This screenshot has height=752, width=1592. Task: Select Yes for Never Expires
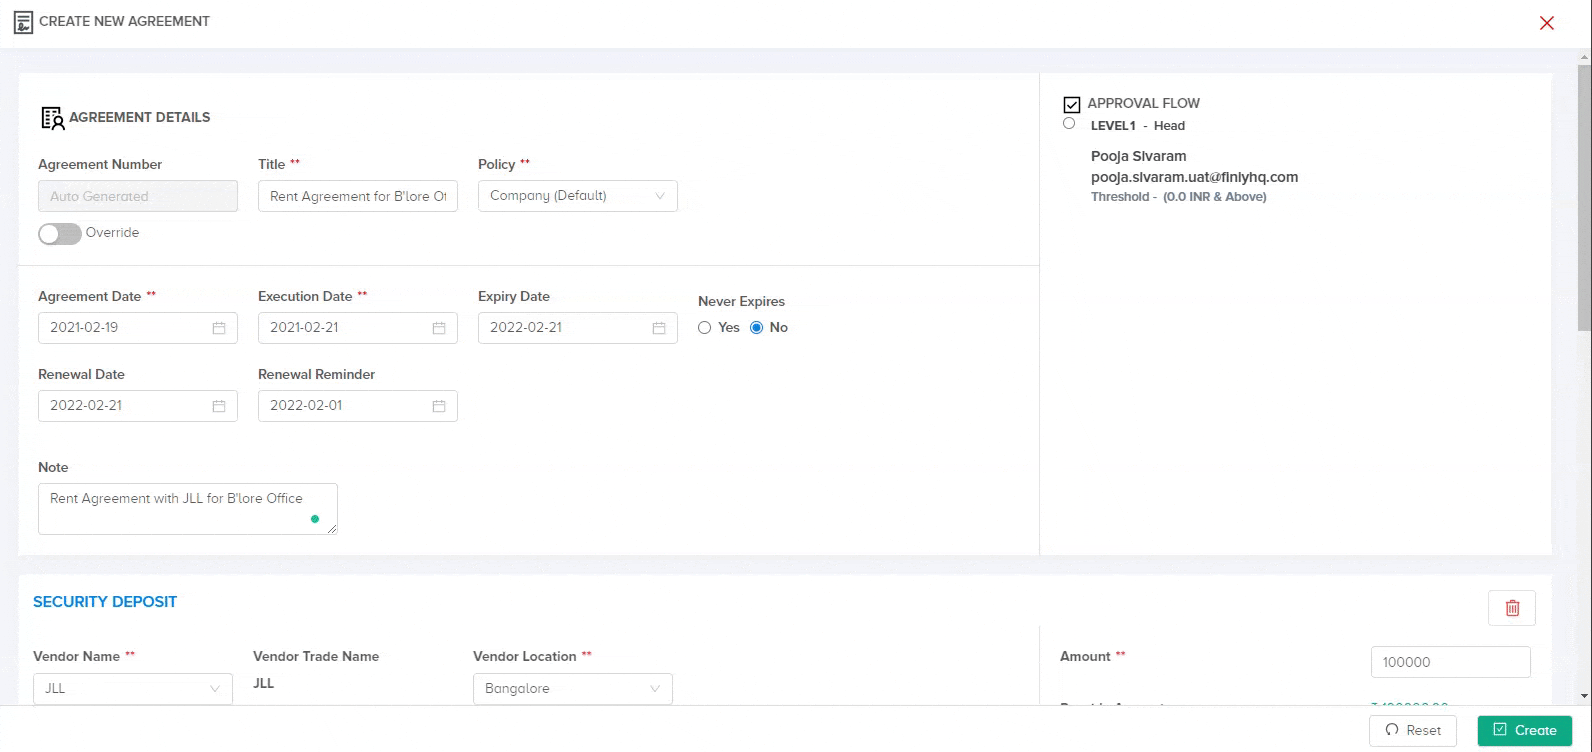705,328
